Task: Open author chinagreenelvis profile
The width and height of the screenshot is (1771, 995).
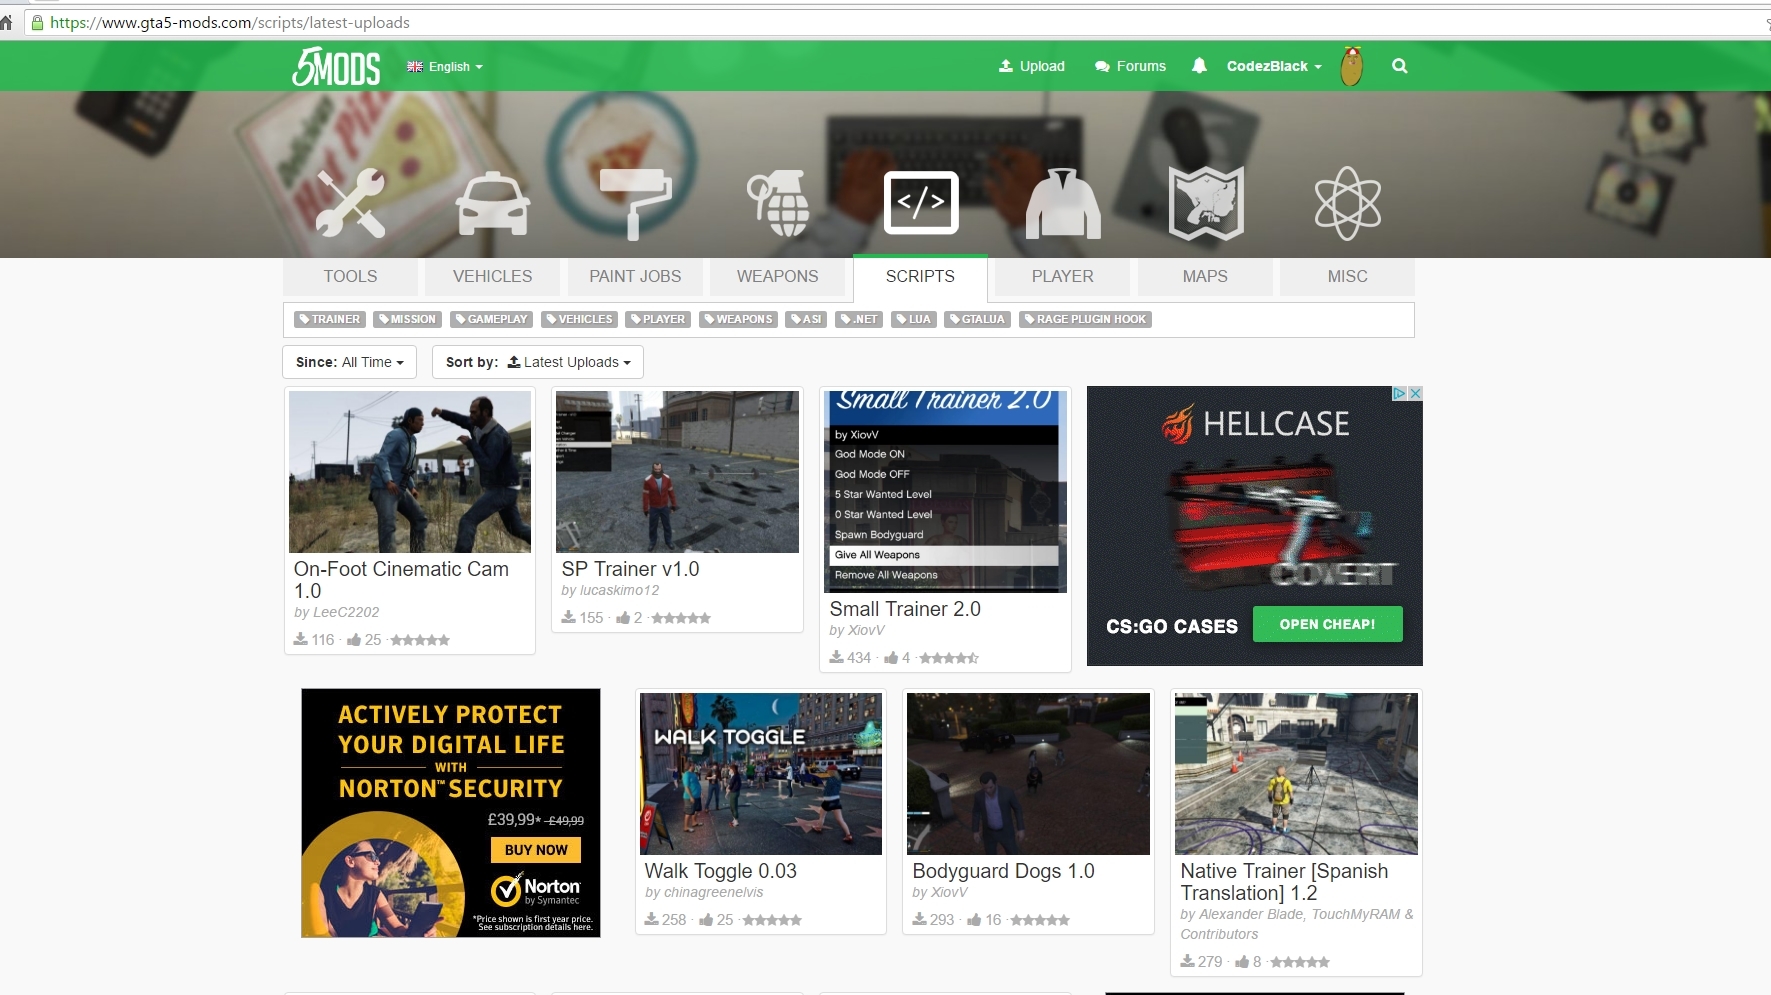Action: click(713, 893)
